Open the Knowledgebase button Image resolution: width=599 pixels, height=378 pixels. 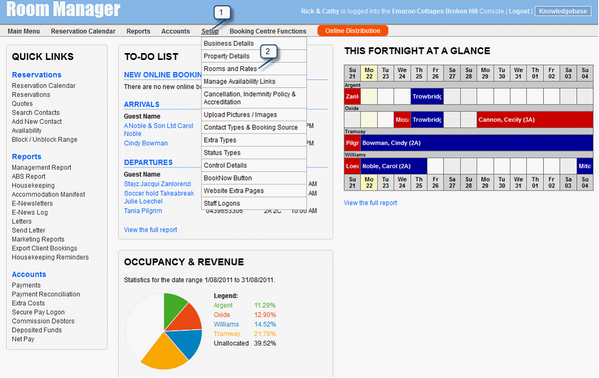pyautogui.click(x=563, y=11)
